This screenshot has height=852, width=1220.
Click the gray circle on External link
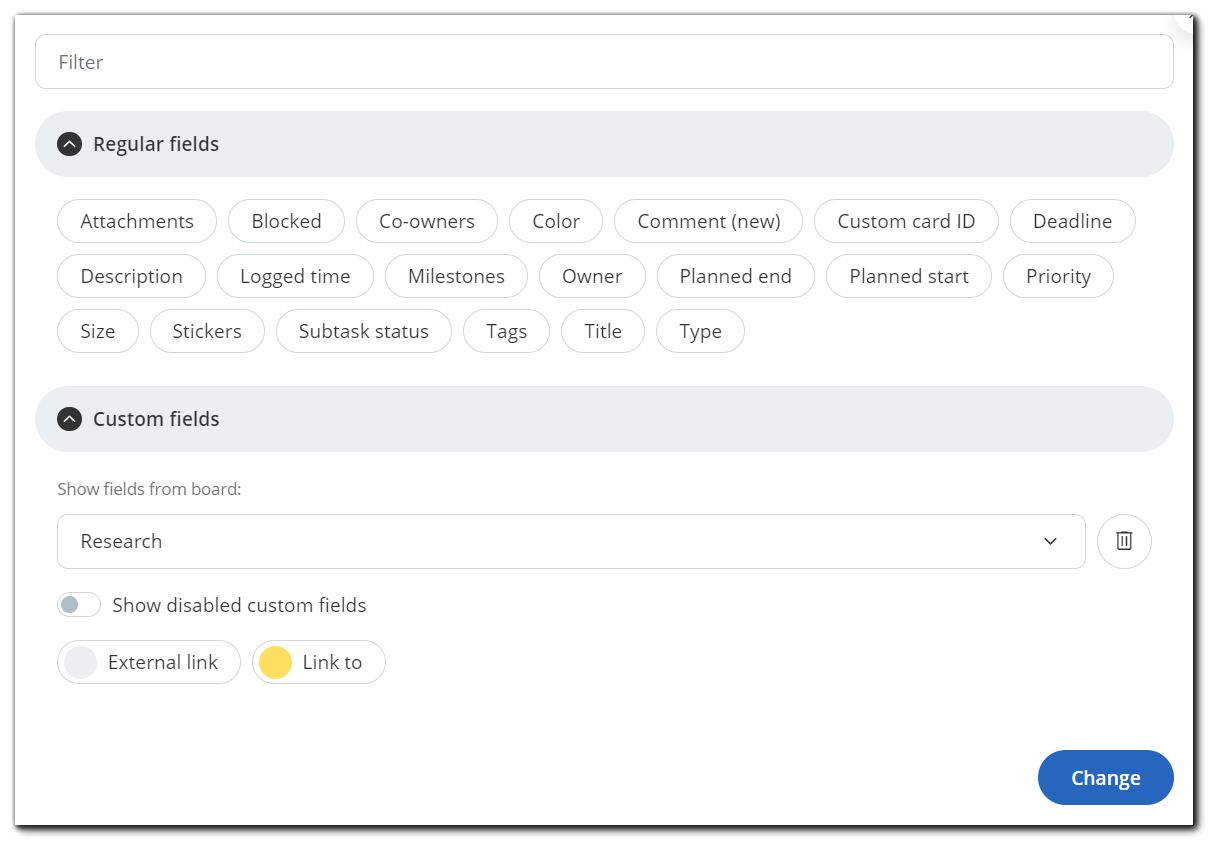coord(81,662)
